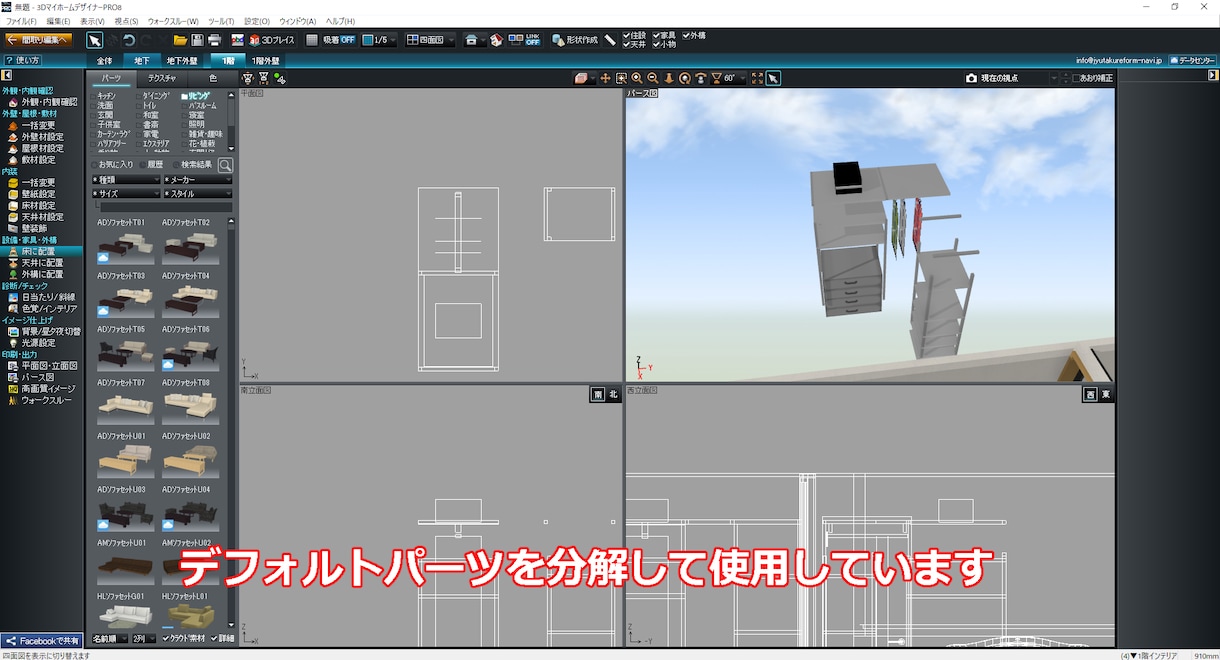
Task: Click the printer icon
Action: [x=214, y=40]
